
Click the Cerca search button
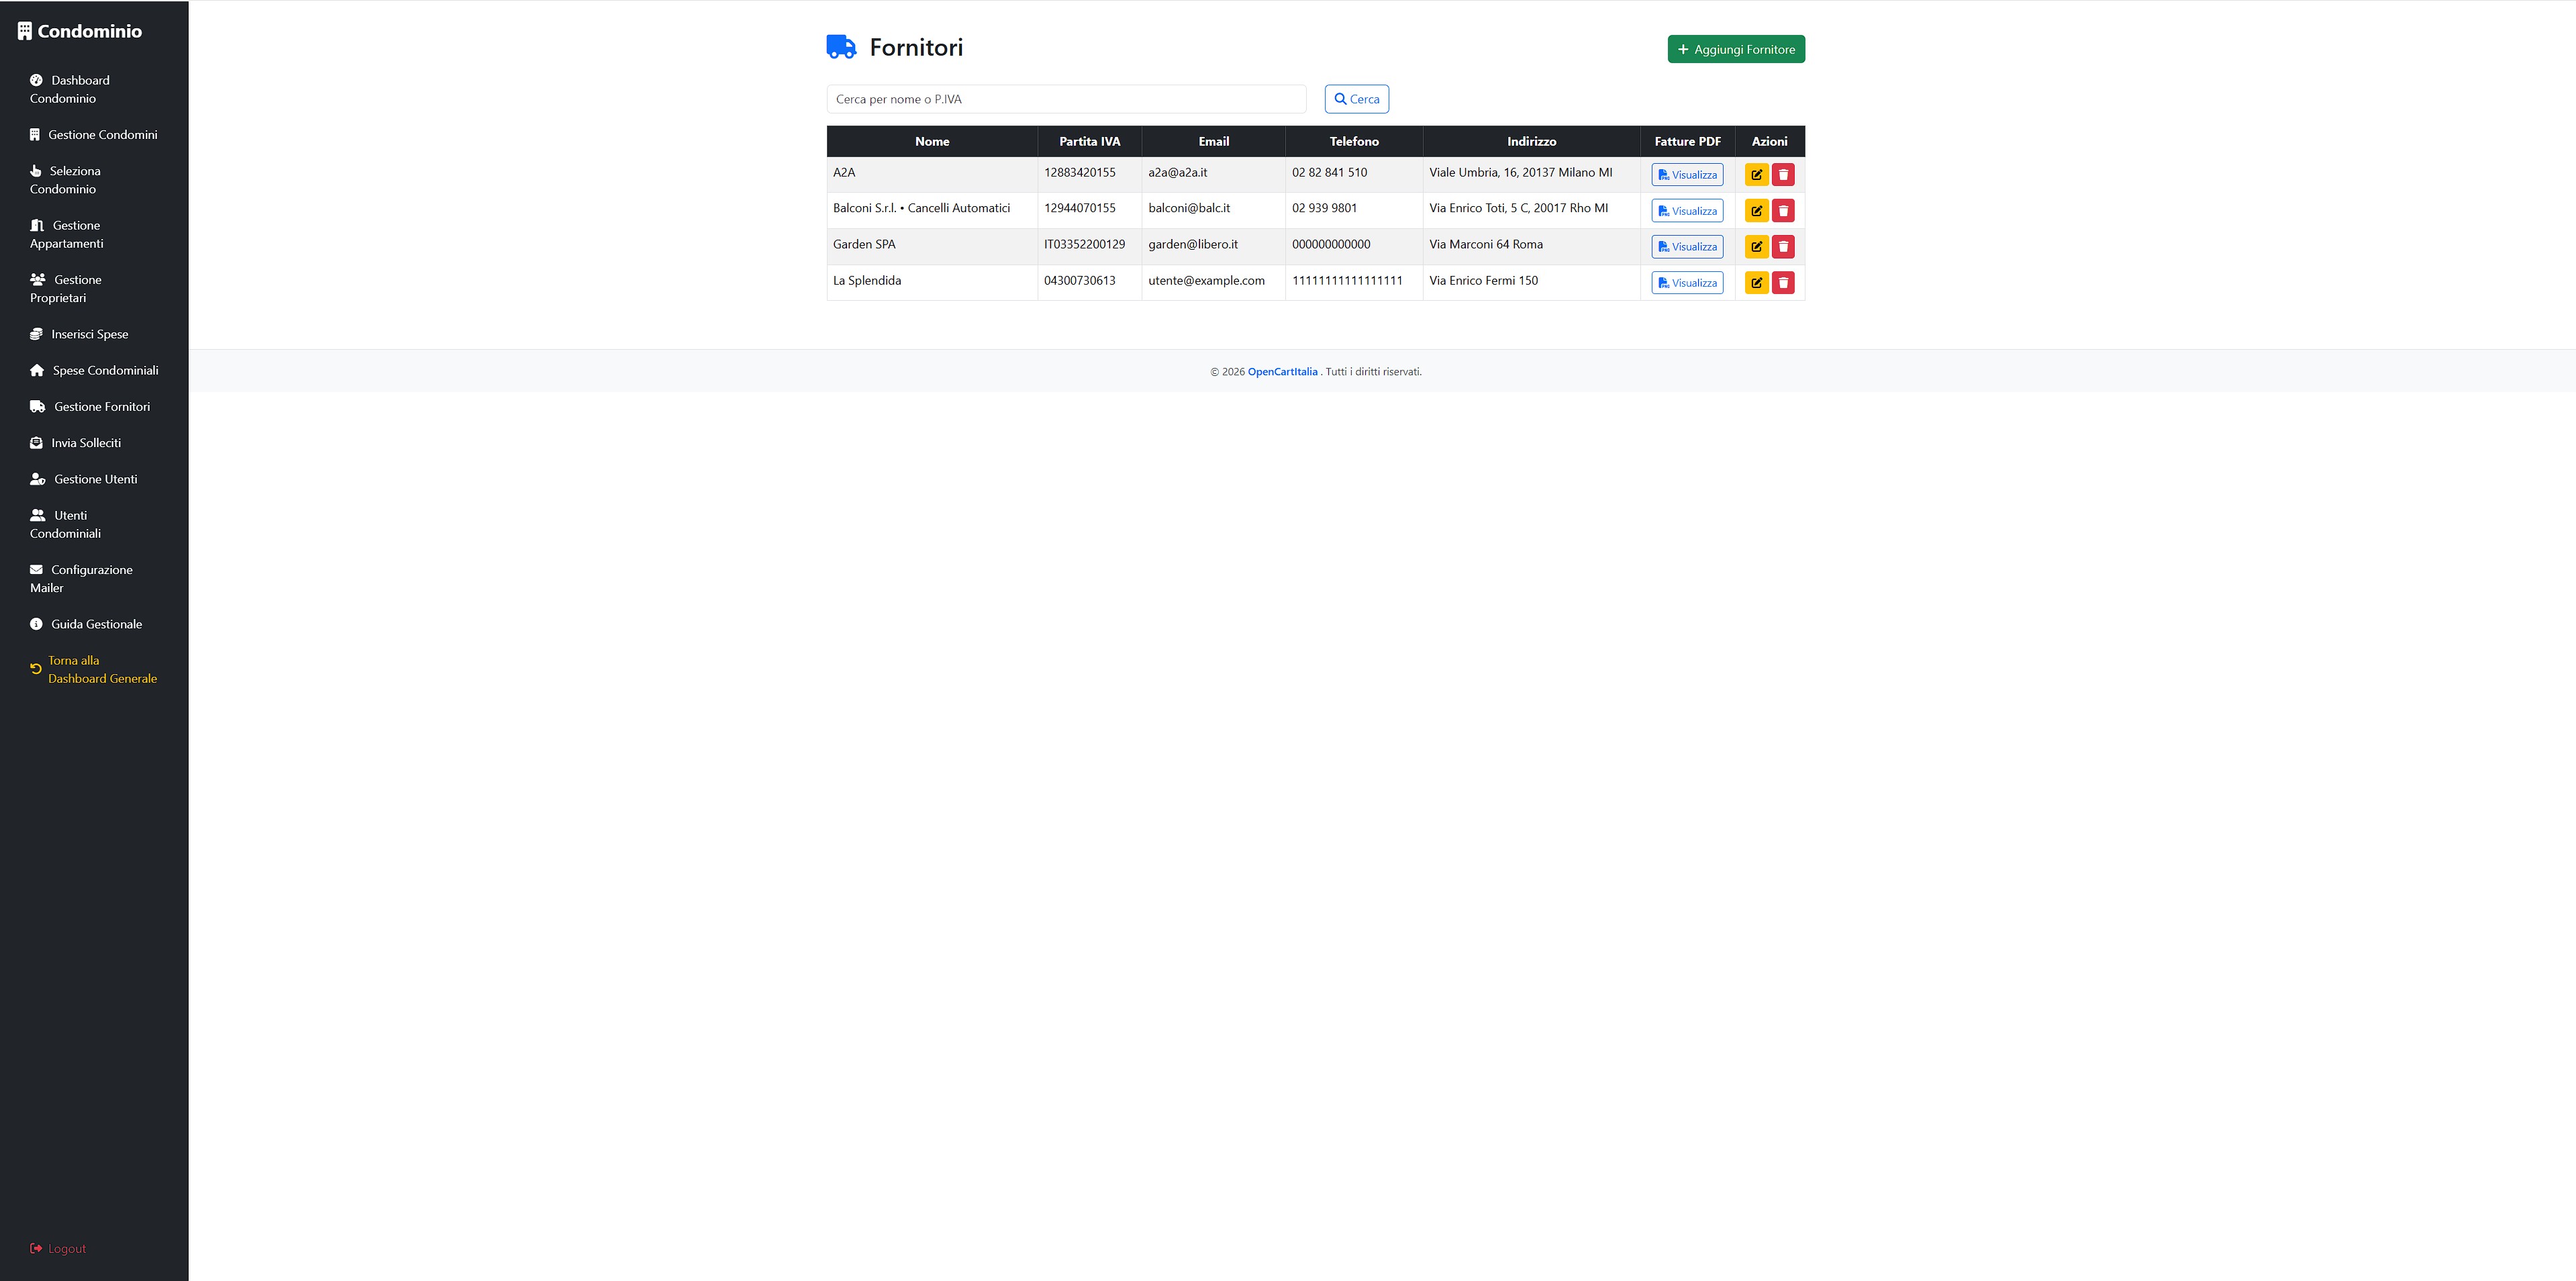(1356, 99)
